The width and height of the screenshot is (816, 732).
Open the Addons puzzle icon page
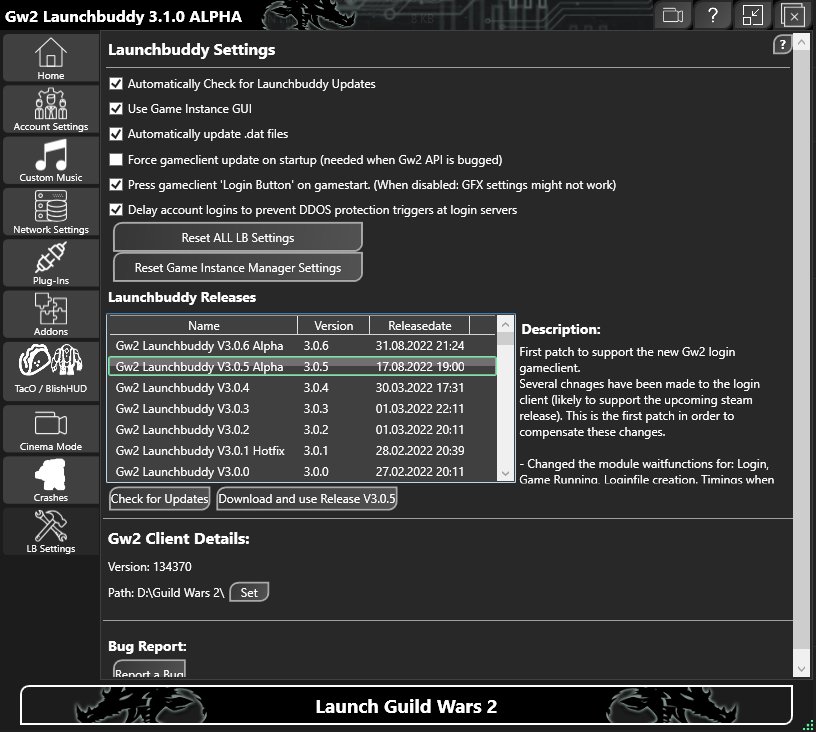(51, 314)
